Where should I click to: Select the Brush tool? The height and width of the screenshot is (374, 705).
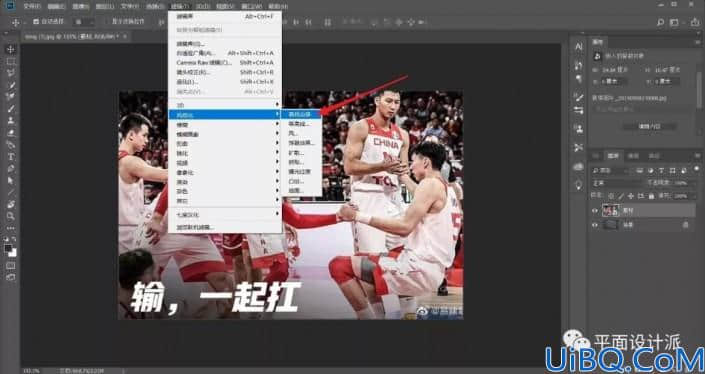(x=11, y=109)
